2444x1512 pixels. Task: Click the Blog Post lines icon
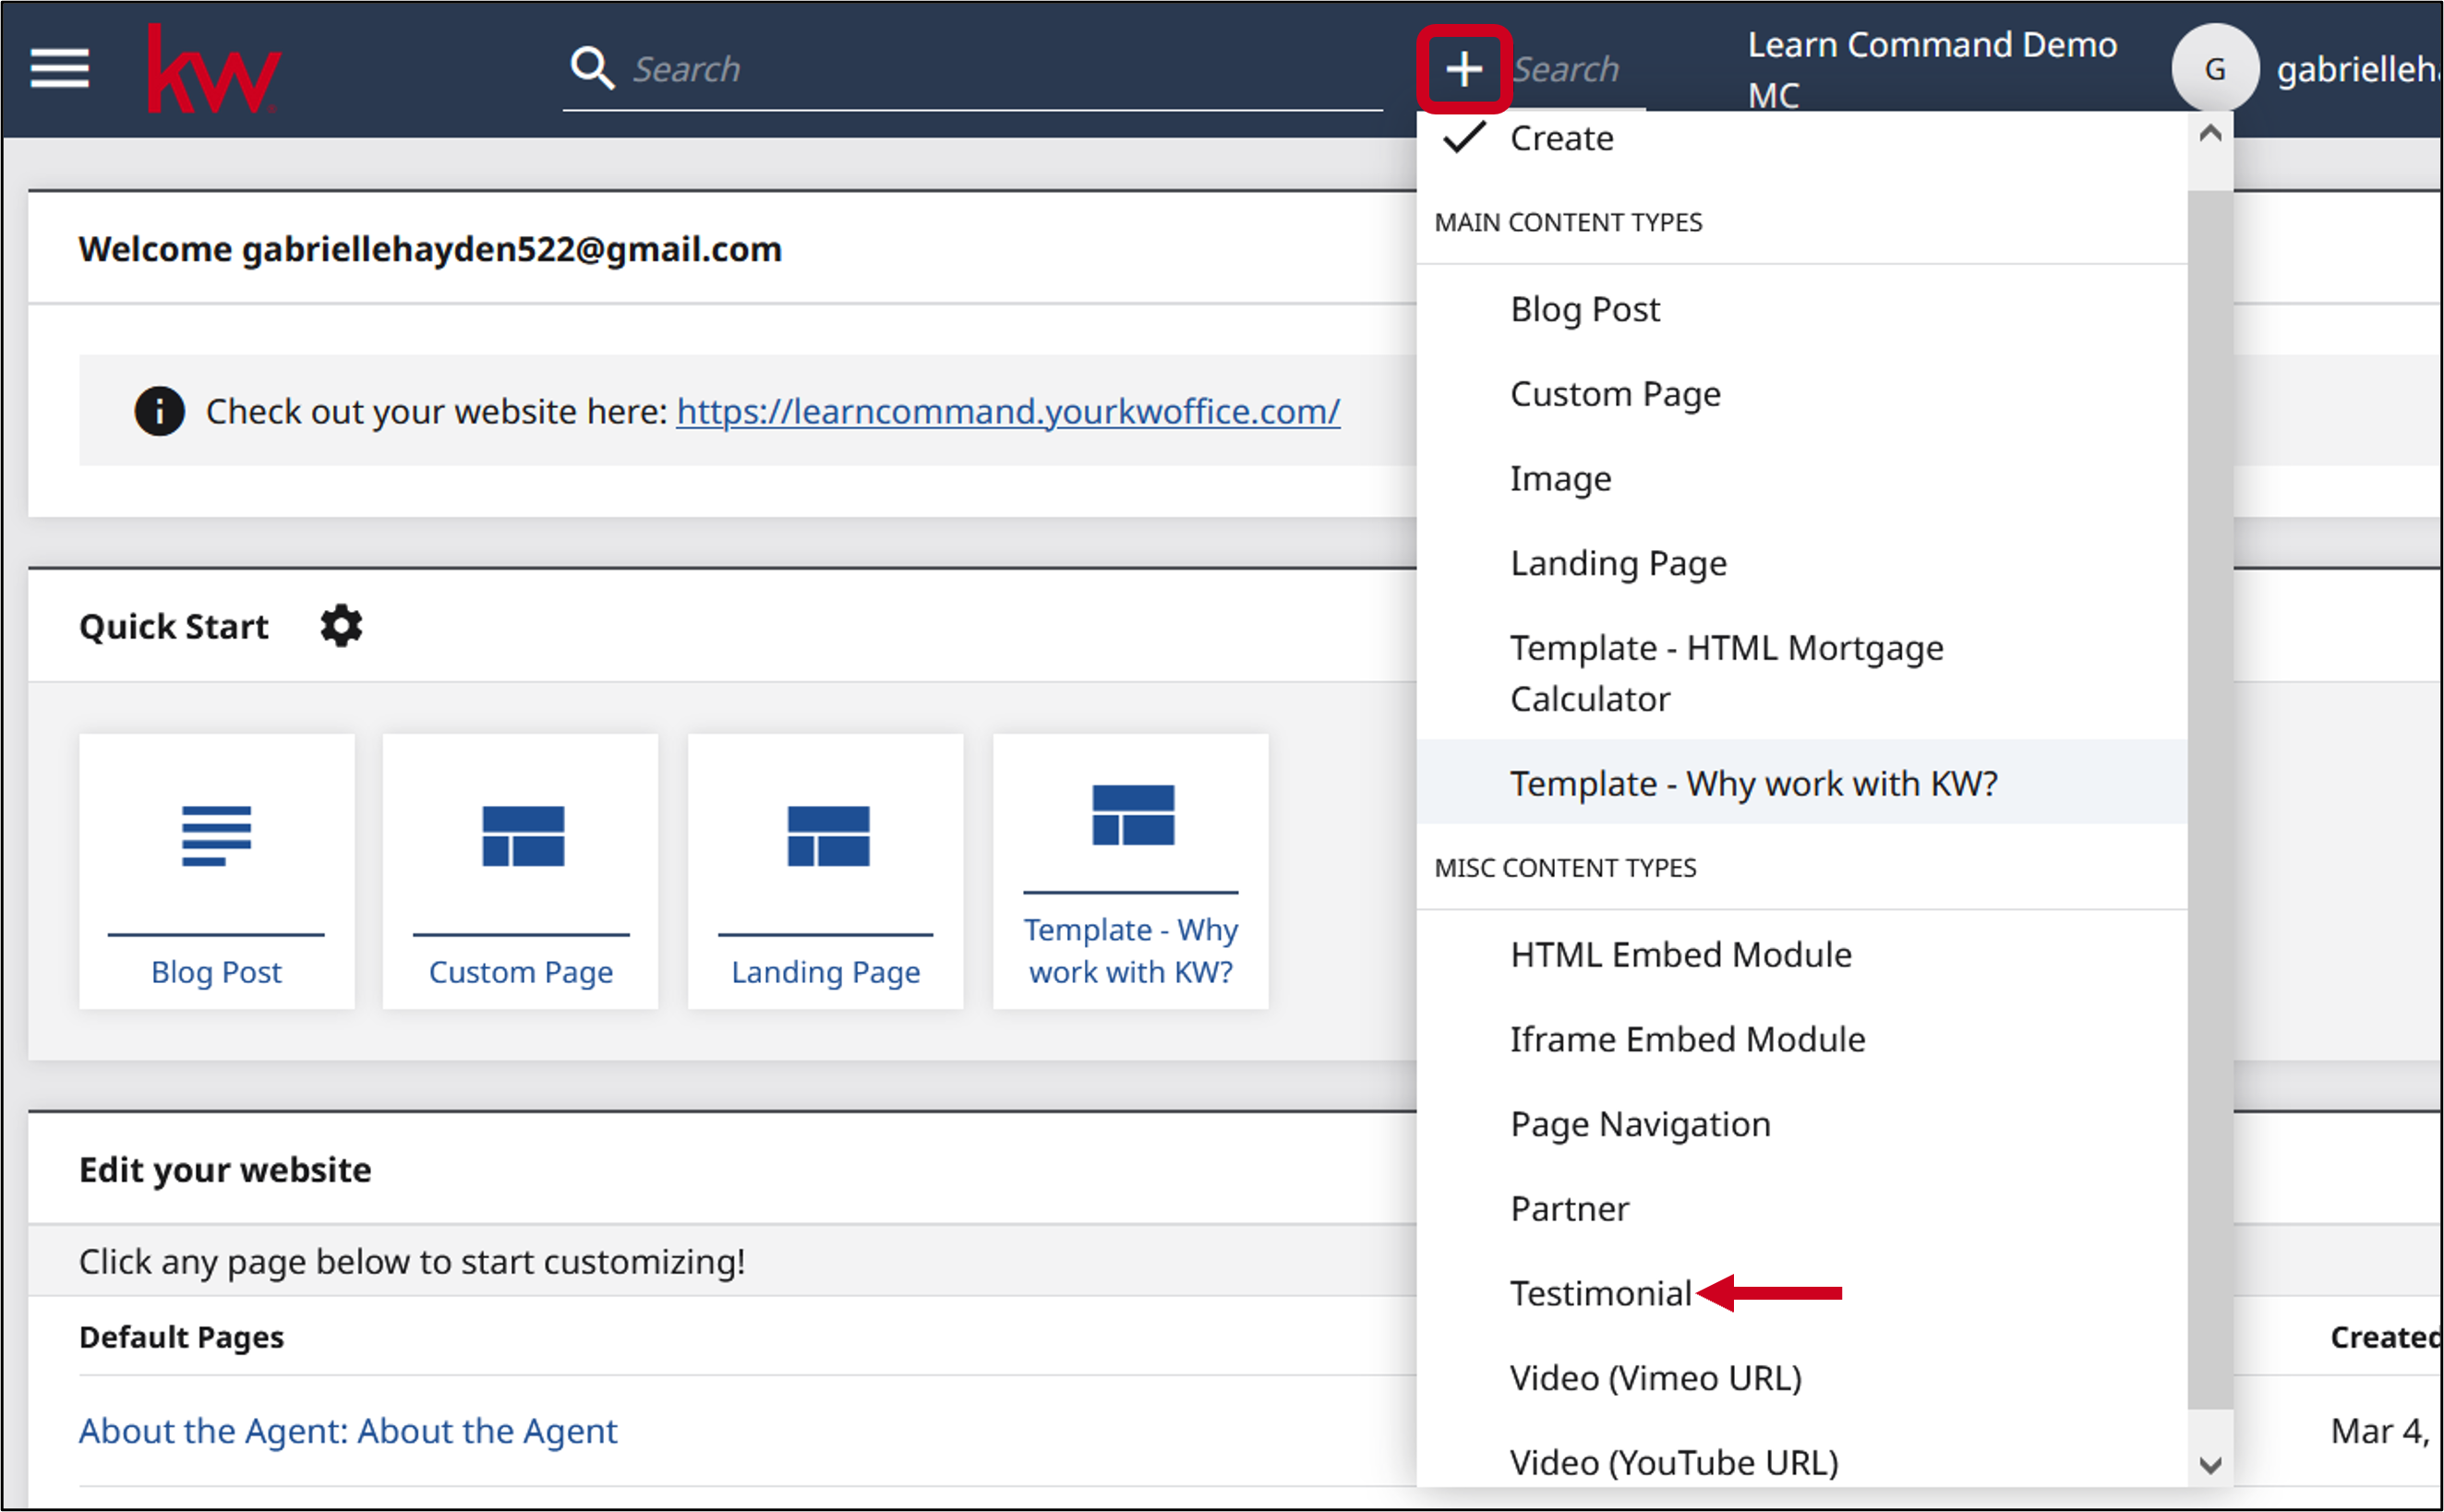216,835
